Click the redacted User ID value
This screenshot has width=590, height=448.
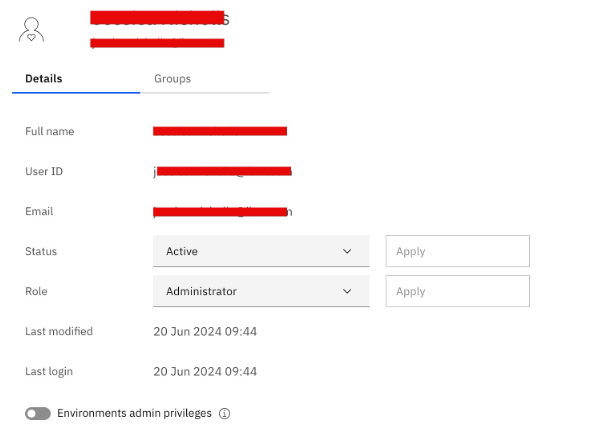click(x=222, y=172)
